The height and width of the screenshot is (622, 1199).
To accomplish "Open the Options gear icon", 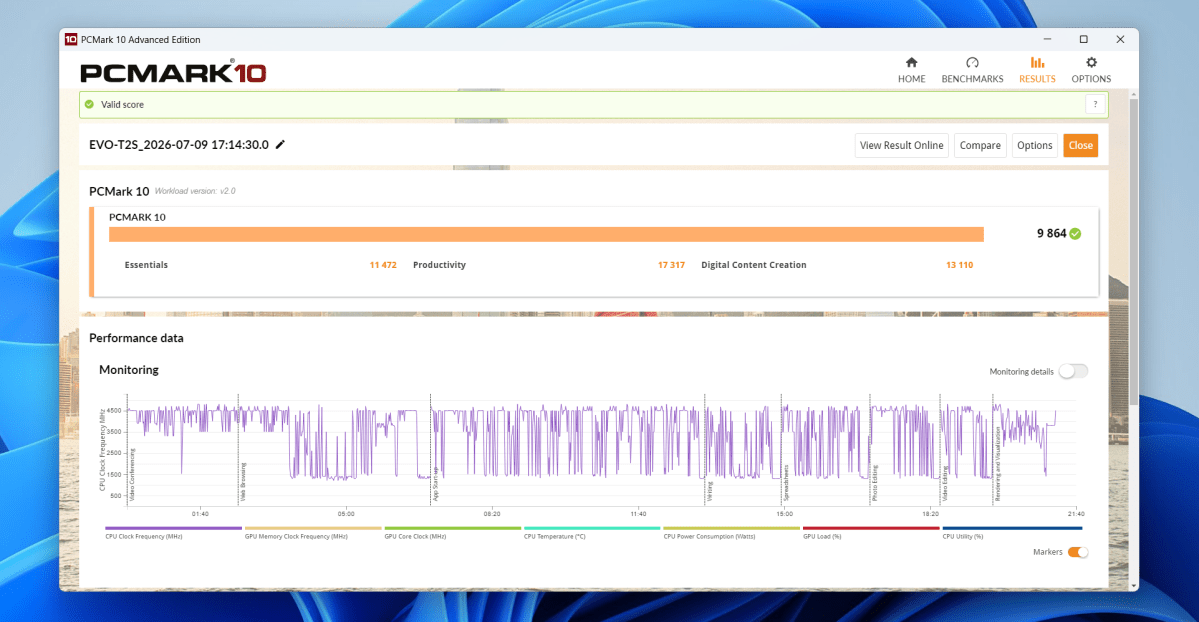I will pyautogui.click(x=1091, y=63).
